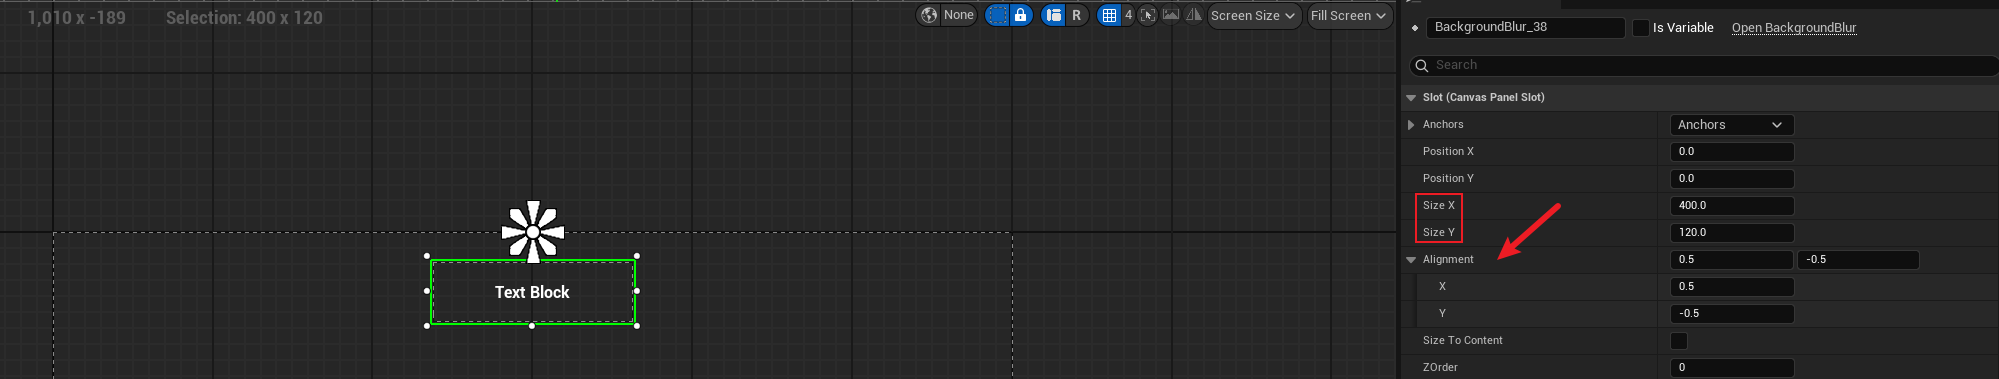Open the Fill Screen dropdown
1999x379 pixels.
[1349, 15]
